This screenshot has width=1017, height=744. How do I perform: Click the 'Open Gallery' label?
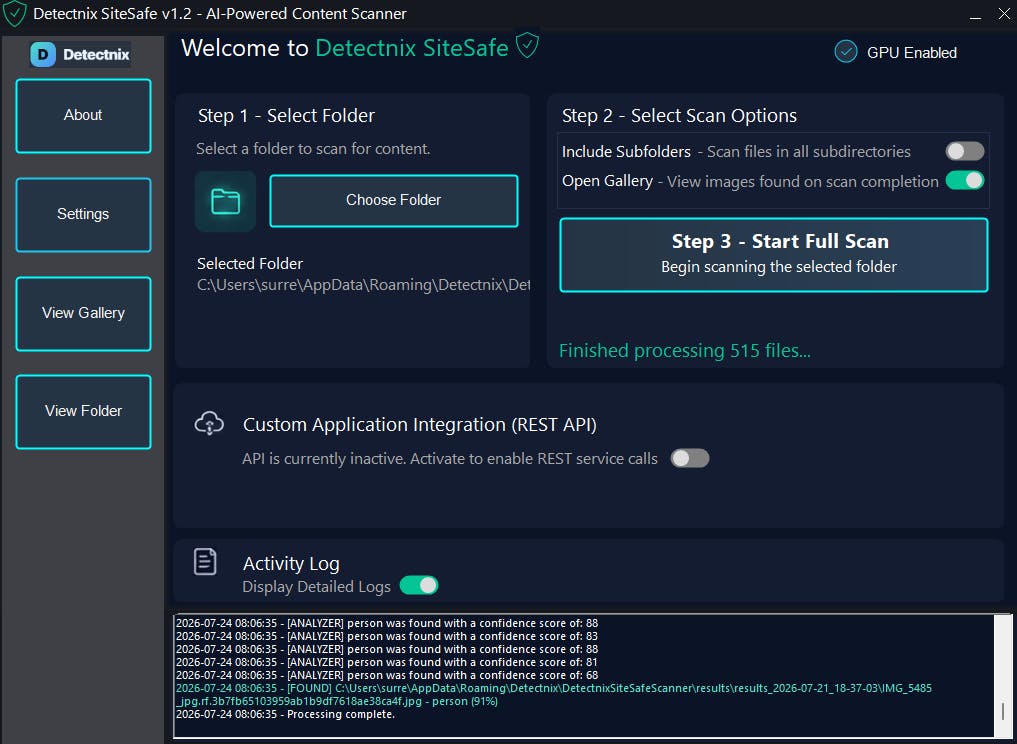[x=607, y=181]
